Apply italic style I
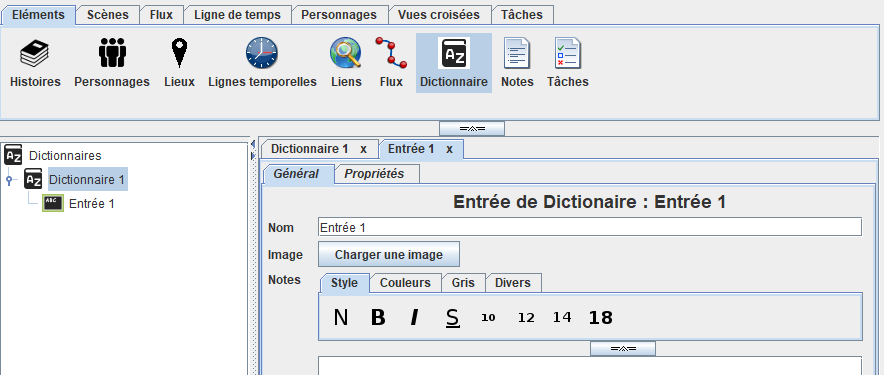The image size is (884, 375). [414, 317]
